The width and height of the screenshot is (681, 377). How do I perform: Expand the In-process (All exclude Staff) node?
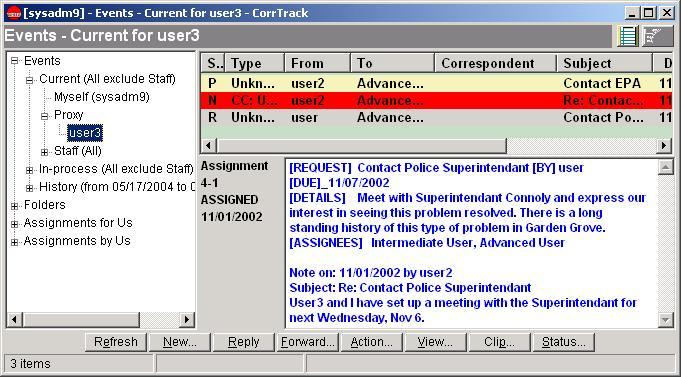[x=30, y=170]
